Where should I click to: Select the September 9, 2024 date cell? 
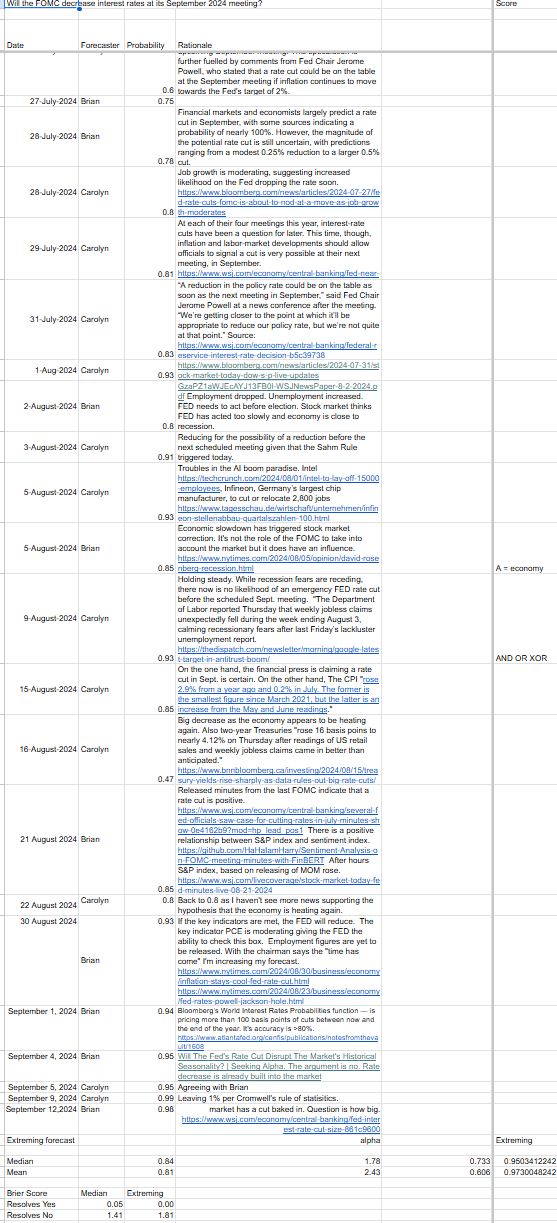pos(42,1096)
